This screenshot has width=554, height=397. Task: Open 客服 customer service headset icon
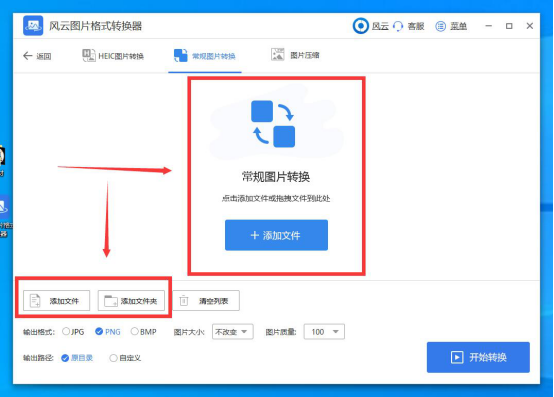tap(398, 26)
